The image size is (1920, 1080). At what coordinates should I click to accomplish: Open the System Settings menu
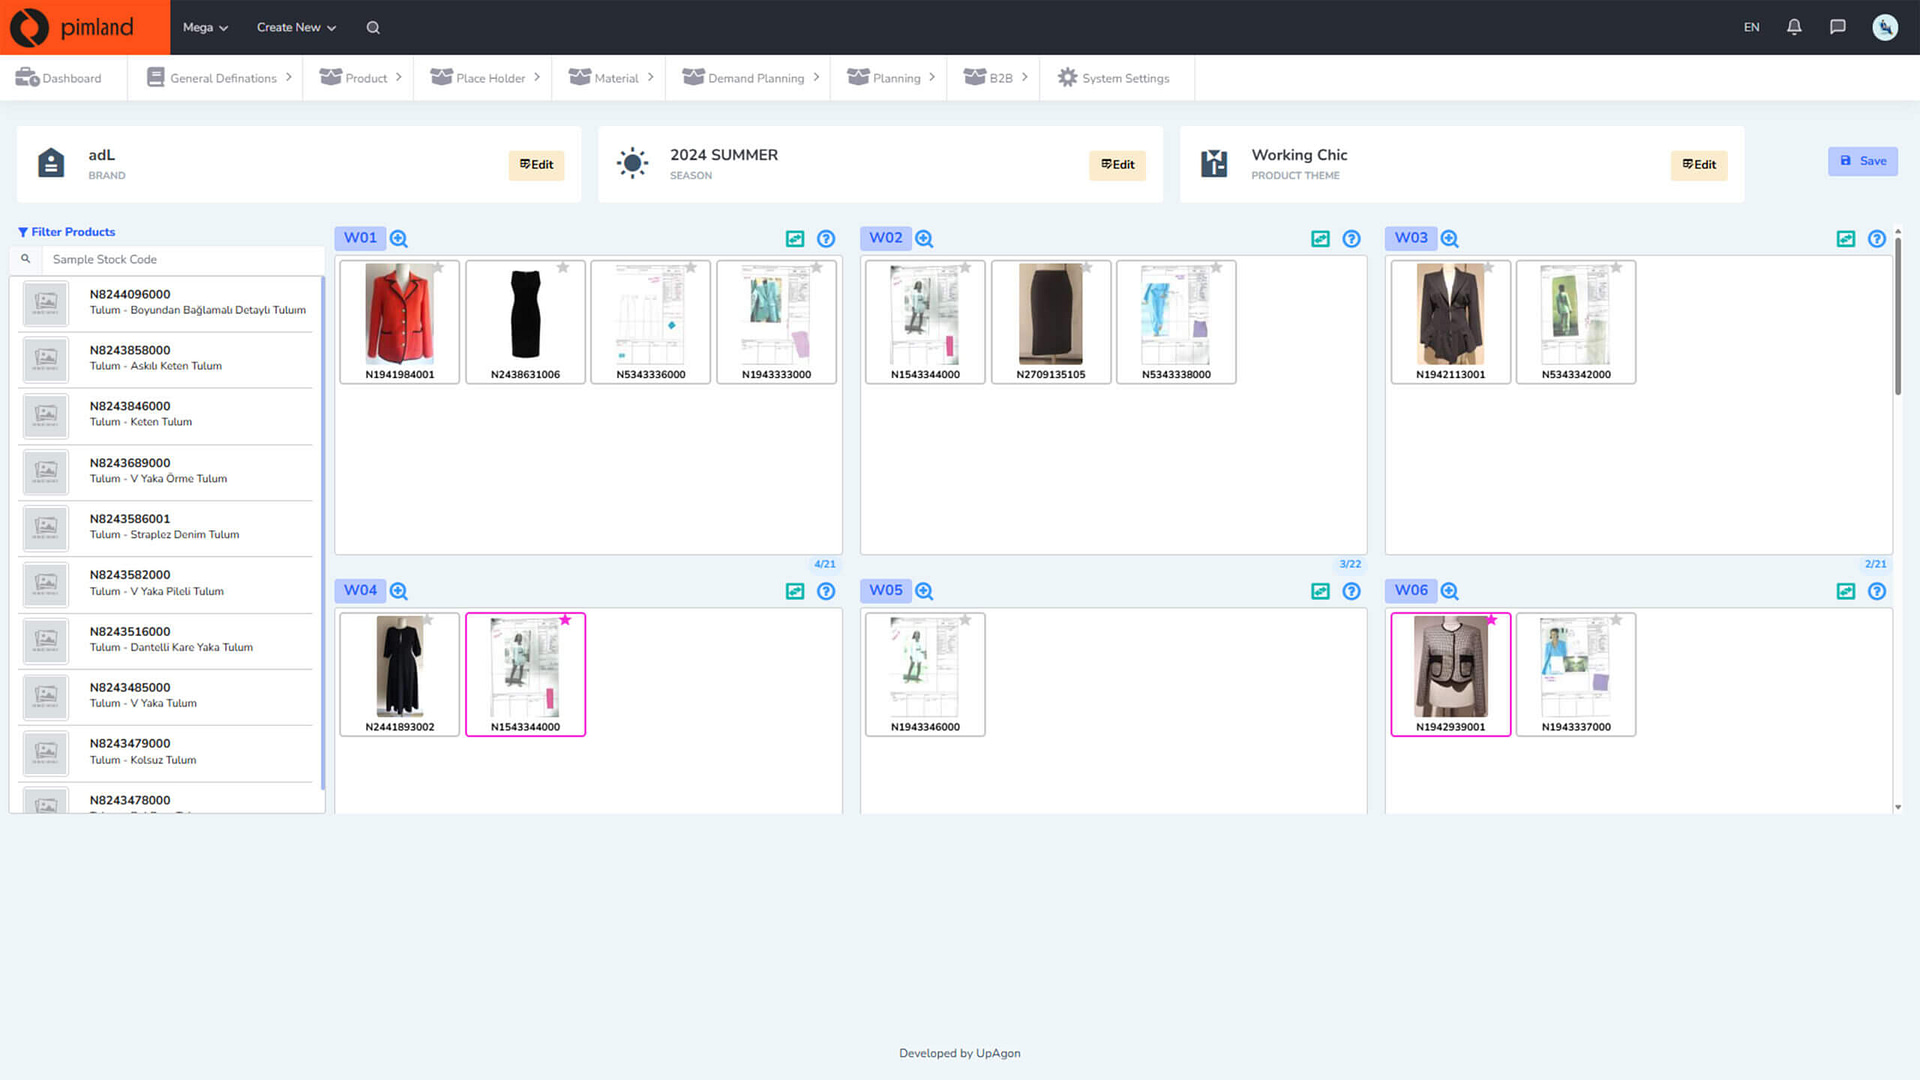(1115, 77)
